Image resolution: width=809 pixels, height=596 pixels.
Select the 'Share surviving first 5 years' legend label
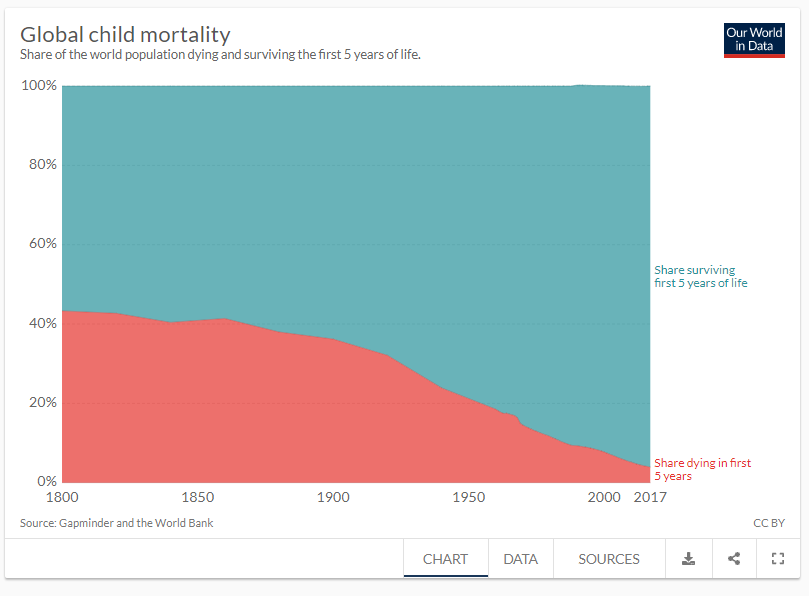click(700, 276)
